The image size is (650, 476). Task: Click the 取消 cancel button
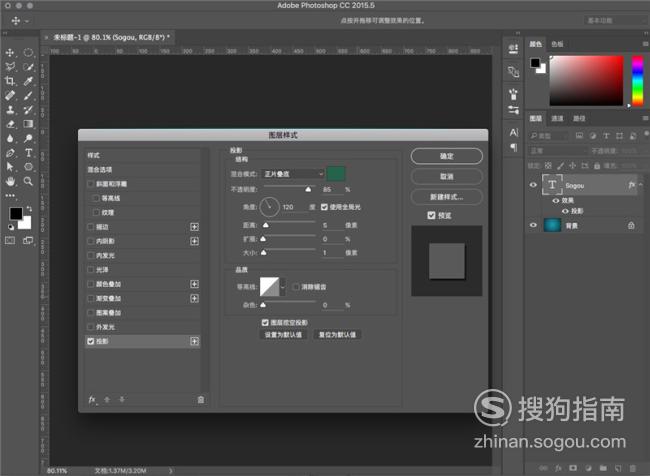[x=446, y=177]
